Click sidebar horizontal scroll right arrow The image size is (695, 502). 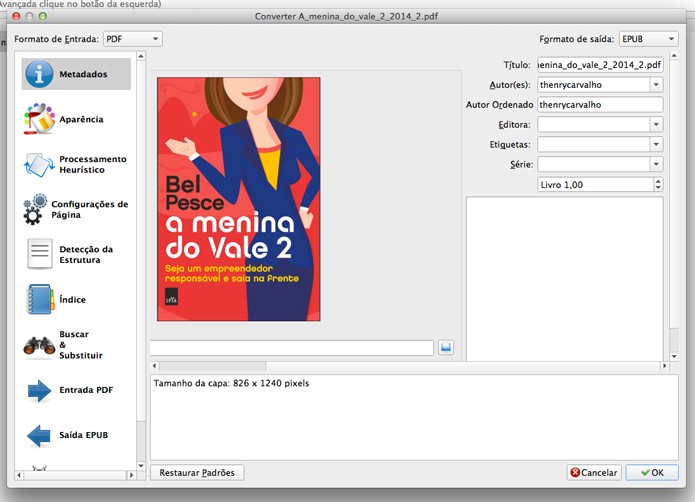tap(131, 475)
